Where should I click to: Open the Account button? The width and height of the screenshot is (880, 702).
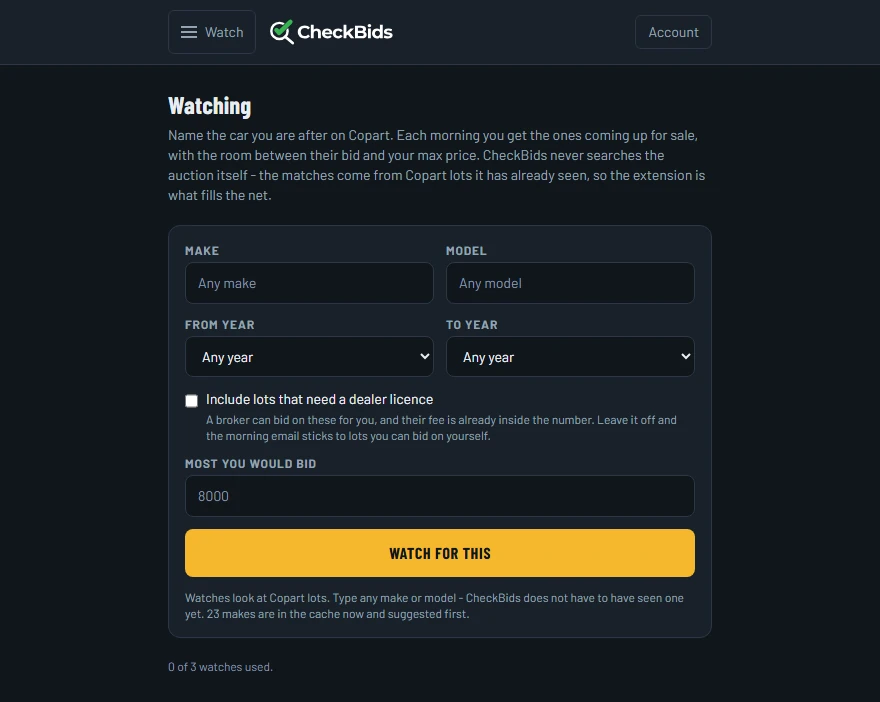click(x=673, y=32)
